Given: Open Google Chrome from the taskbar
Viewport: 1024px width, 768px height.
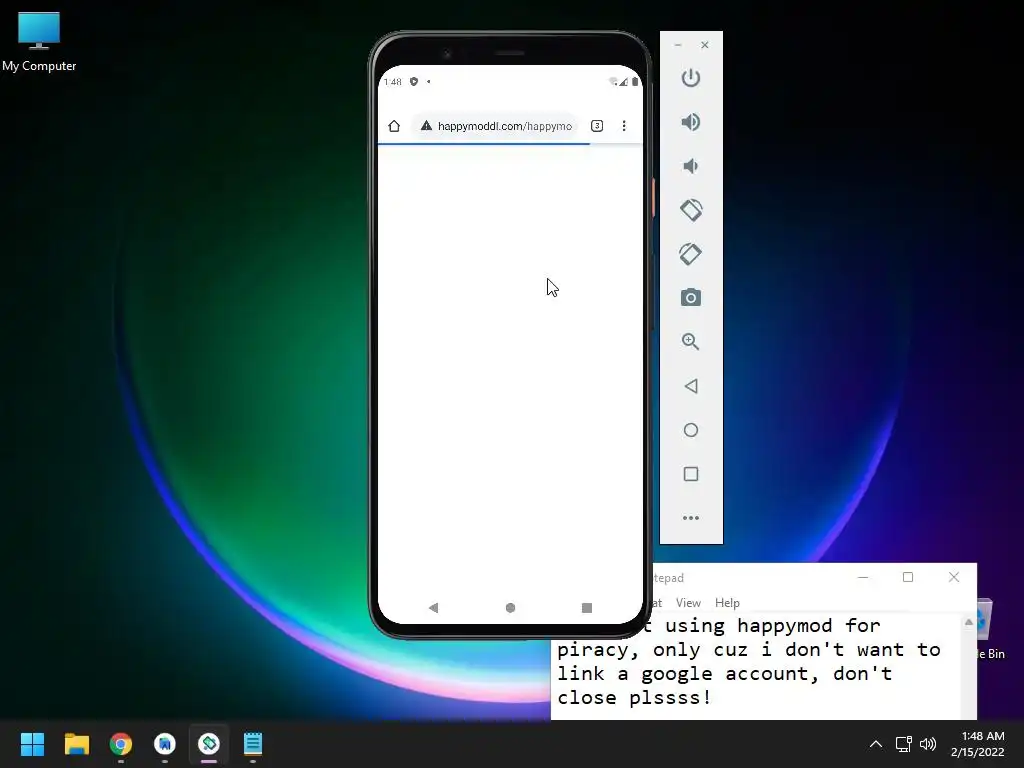Looking at the screenshot, I should tap(121, 744).
